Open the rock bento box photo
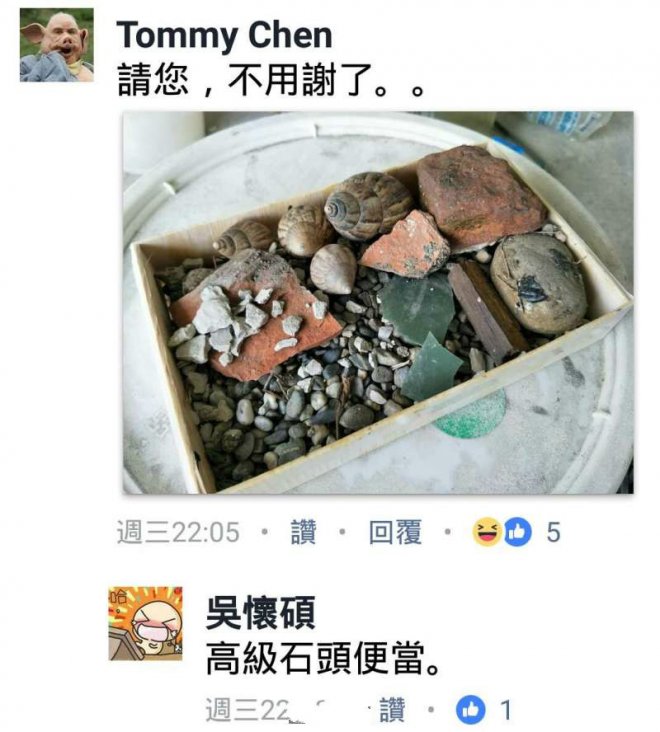660x732 pixels. pyautogui.click(x=378, y=303)
